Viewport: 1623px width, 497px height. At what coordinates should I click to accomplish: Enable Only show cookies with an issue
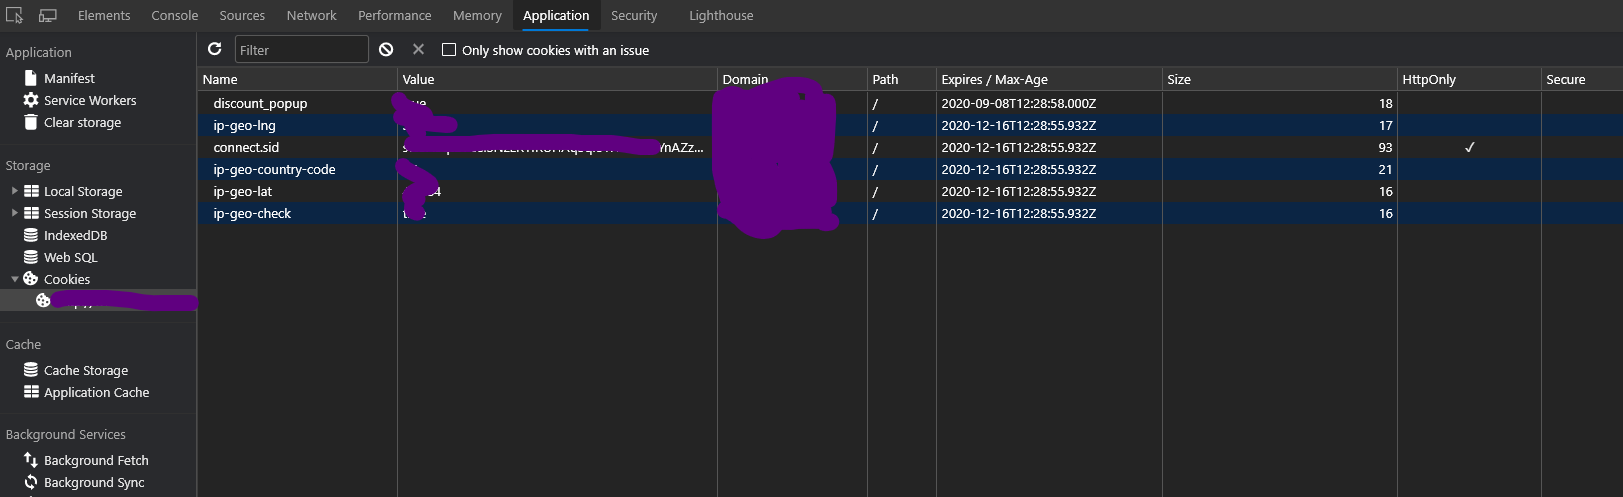(449, 50)
